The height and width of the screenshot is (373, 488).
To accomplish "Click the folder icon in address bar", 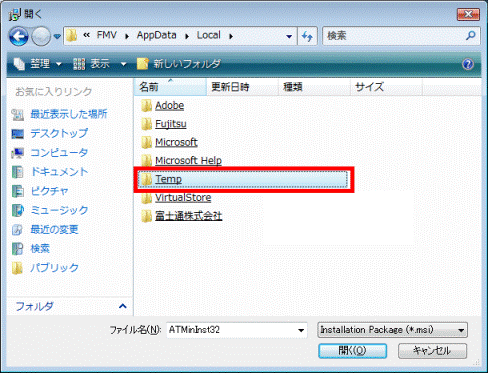I will (x=72, y=36).
